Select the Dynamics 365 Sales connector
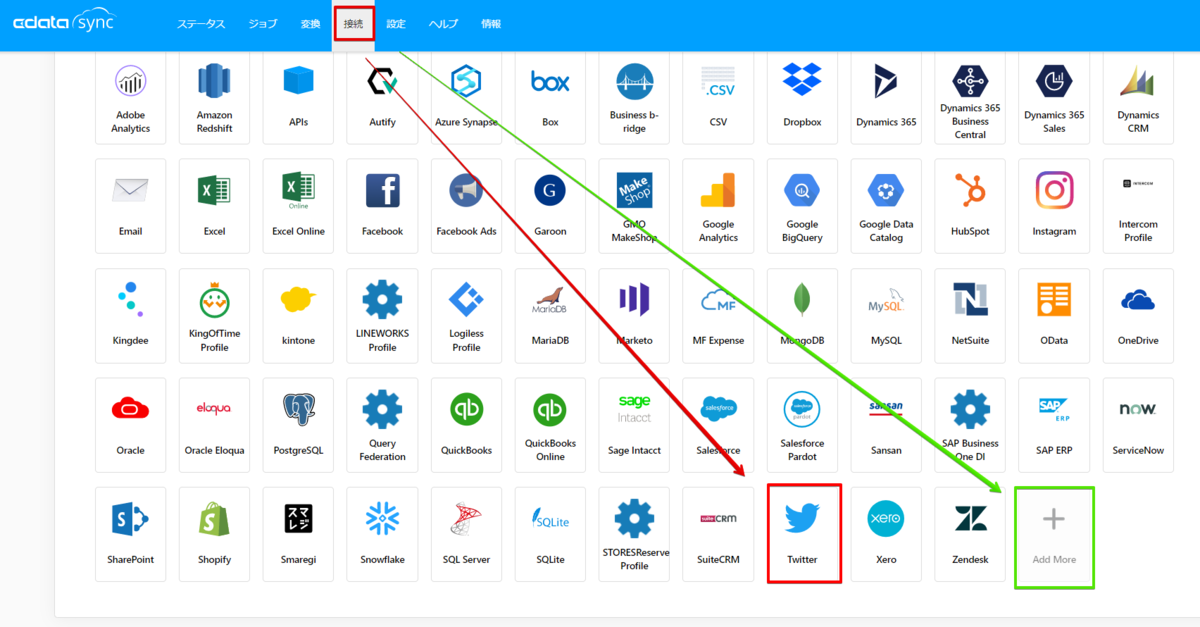The image size is (1200, 627). pos(1055,98)
